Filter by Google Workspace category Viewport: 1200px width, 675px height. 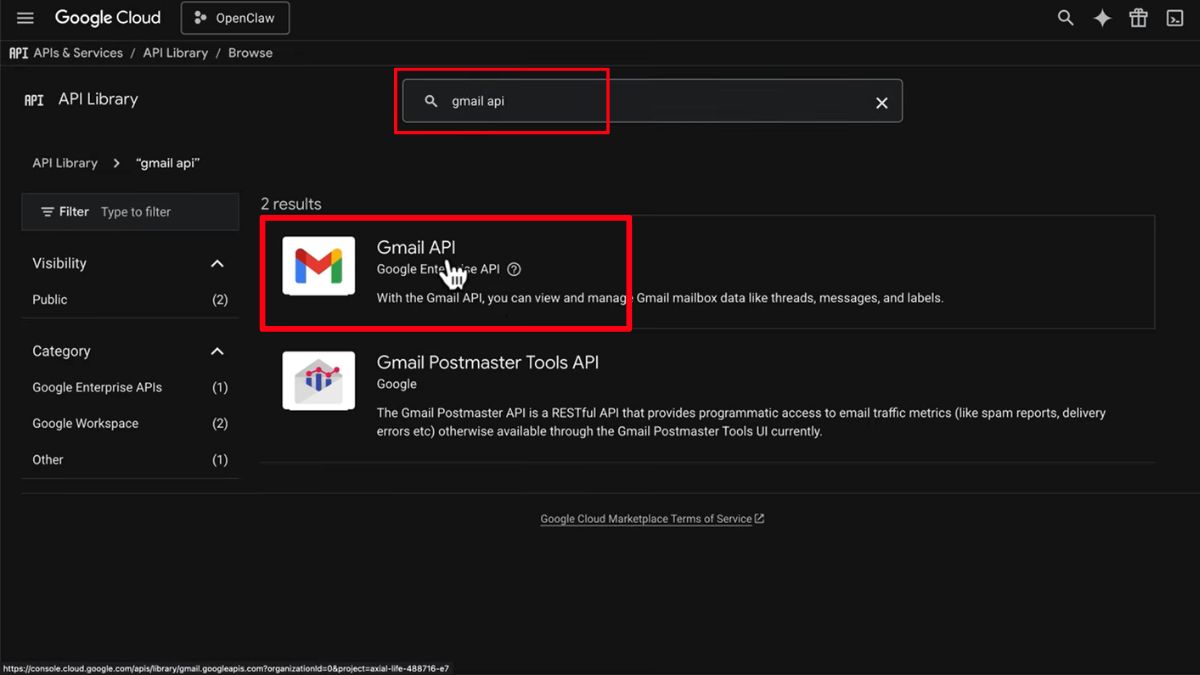(85, 424)
